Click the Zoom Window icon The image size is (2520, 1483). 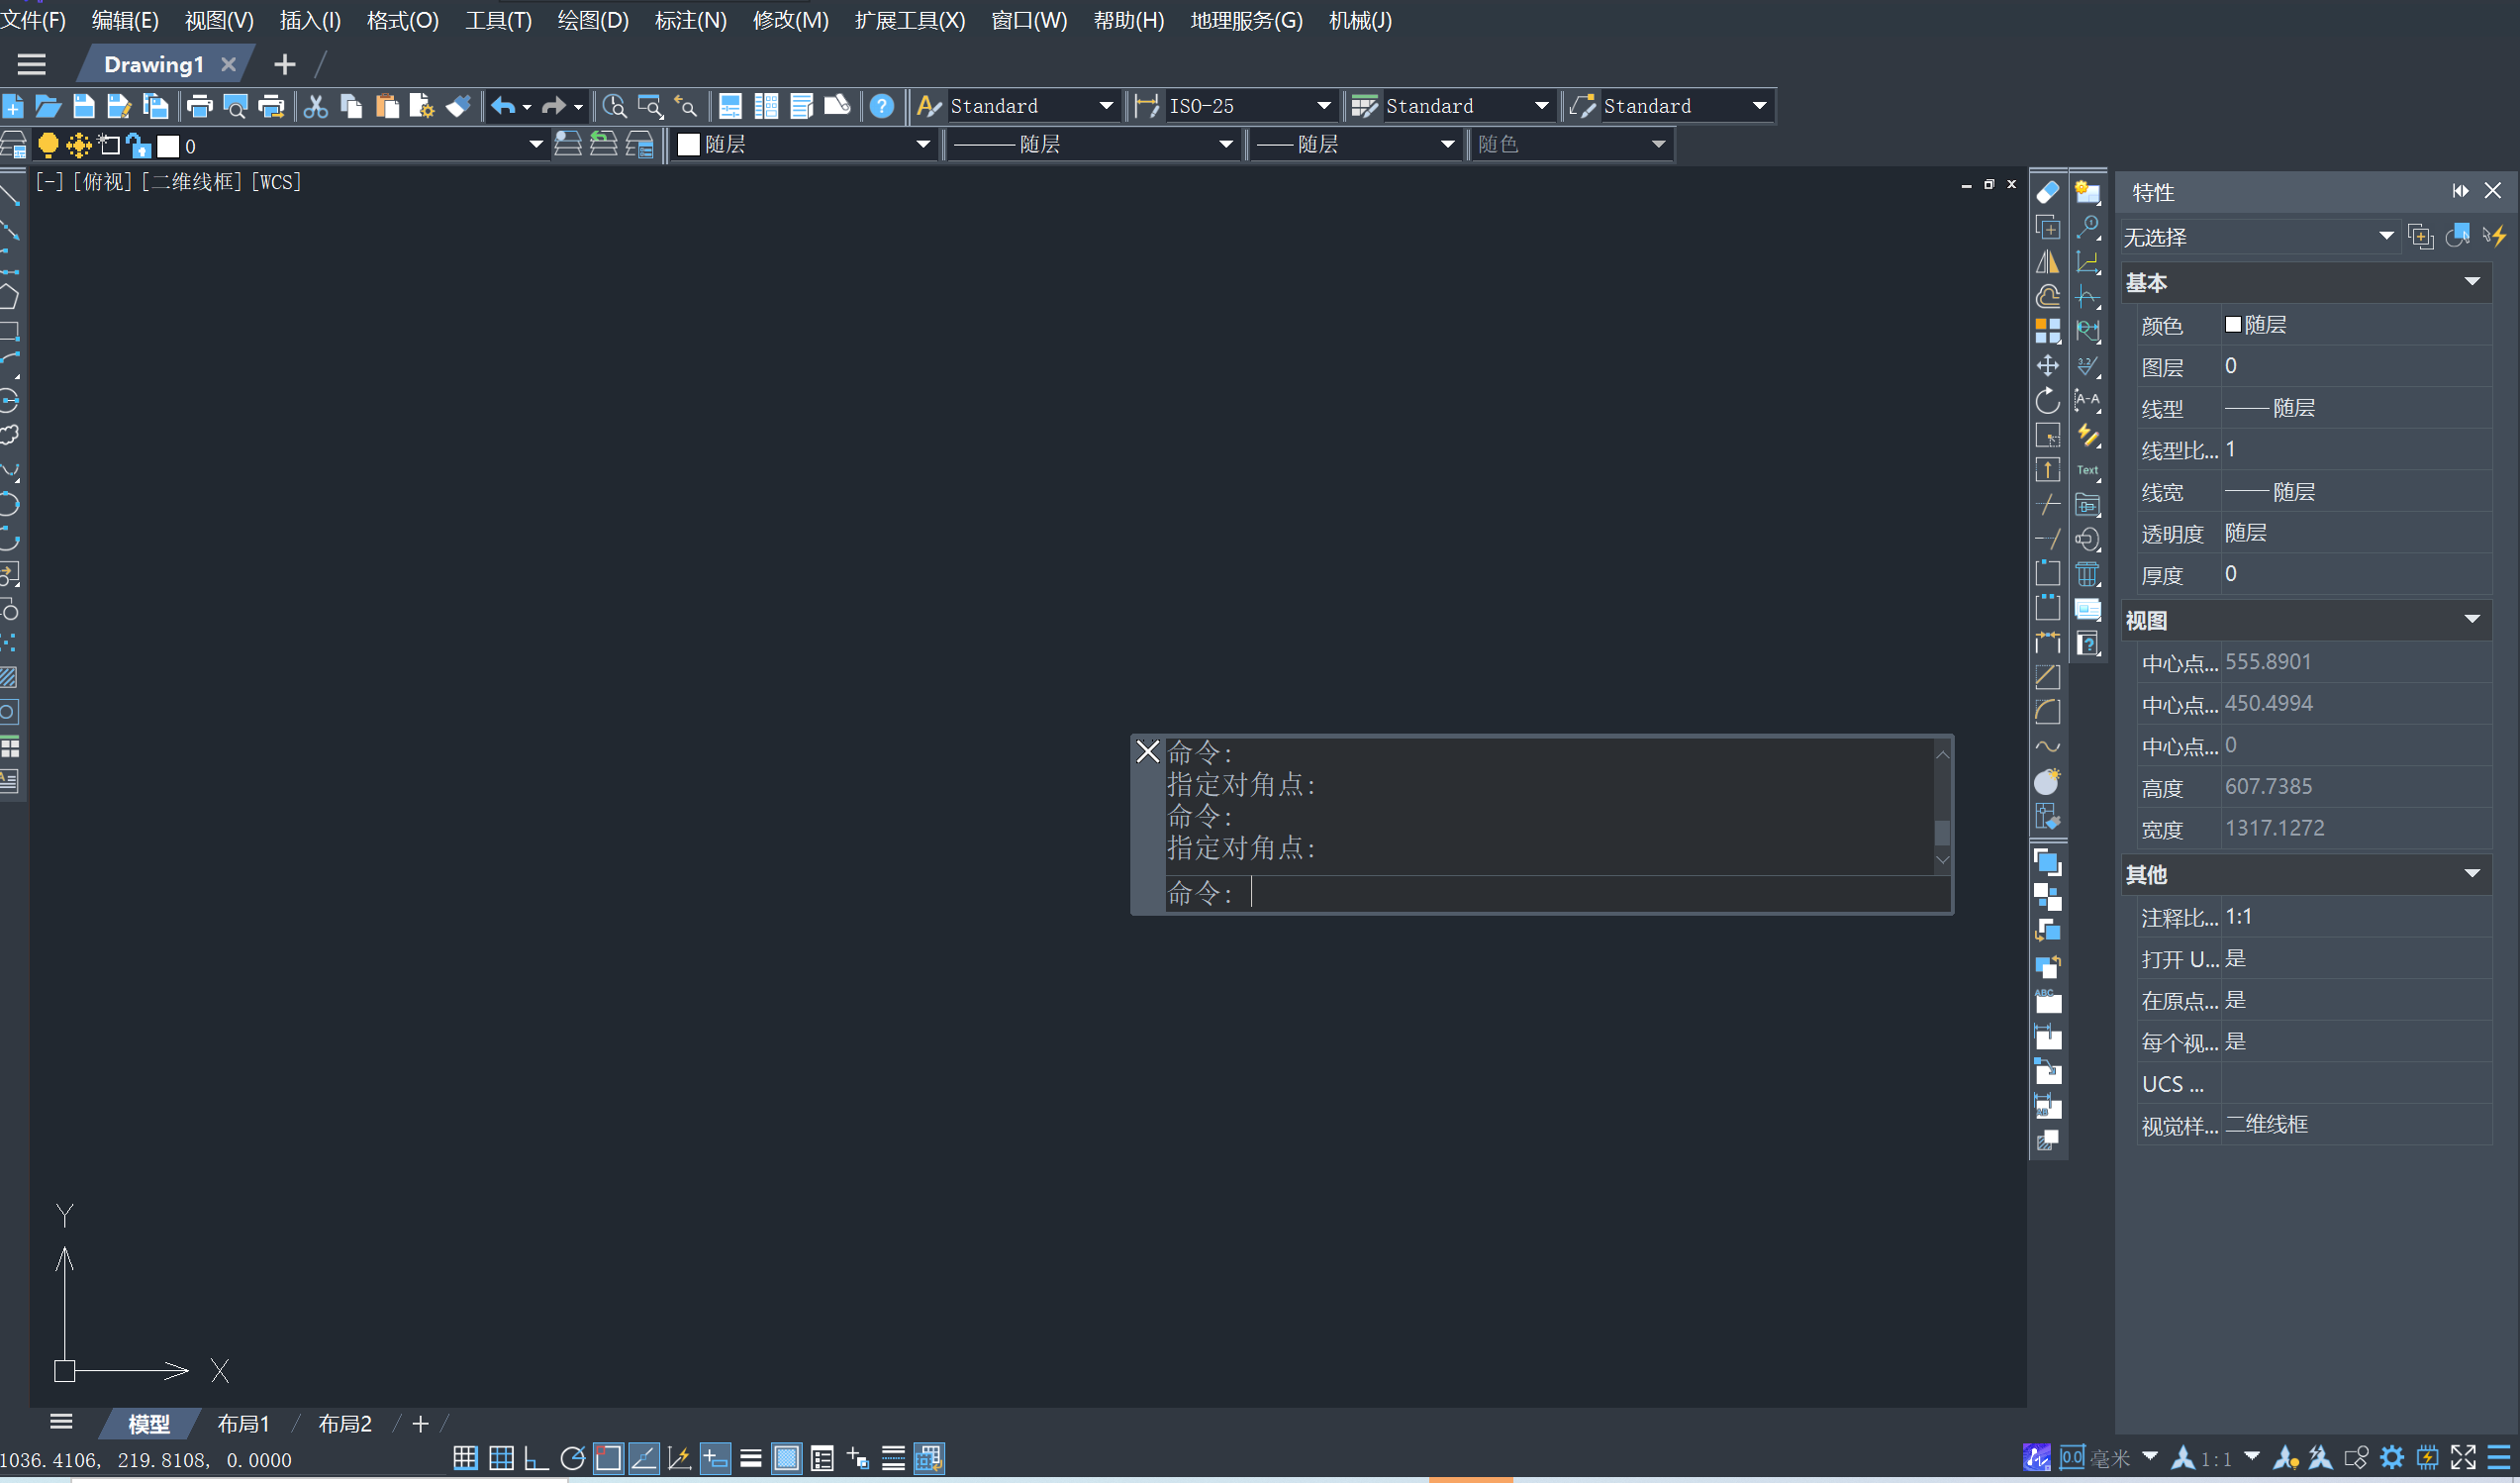(650, 106)
